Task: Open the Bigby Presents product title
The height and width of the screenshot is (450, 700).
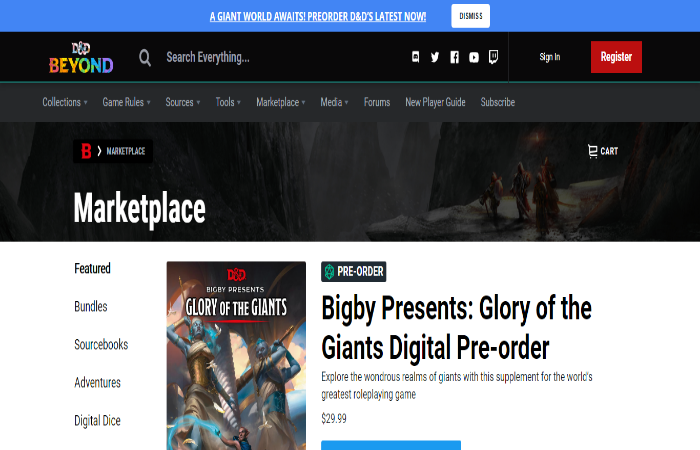Action: pyautogui.click(x=456, y=328)
